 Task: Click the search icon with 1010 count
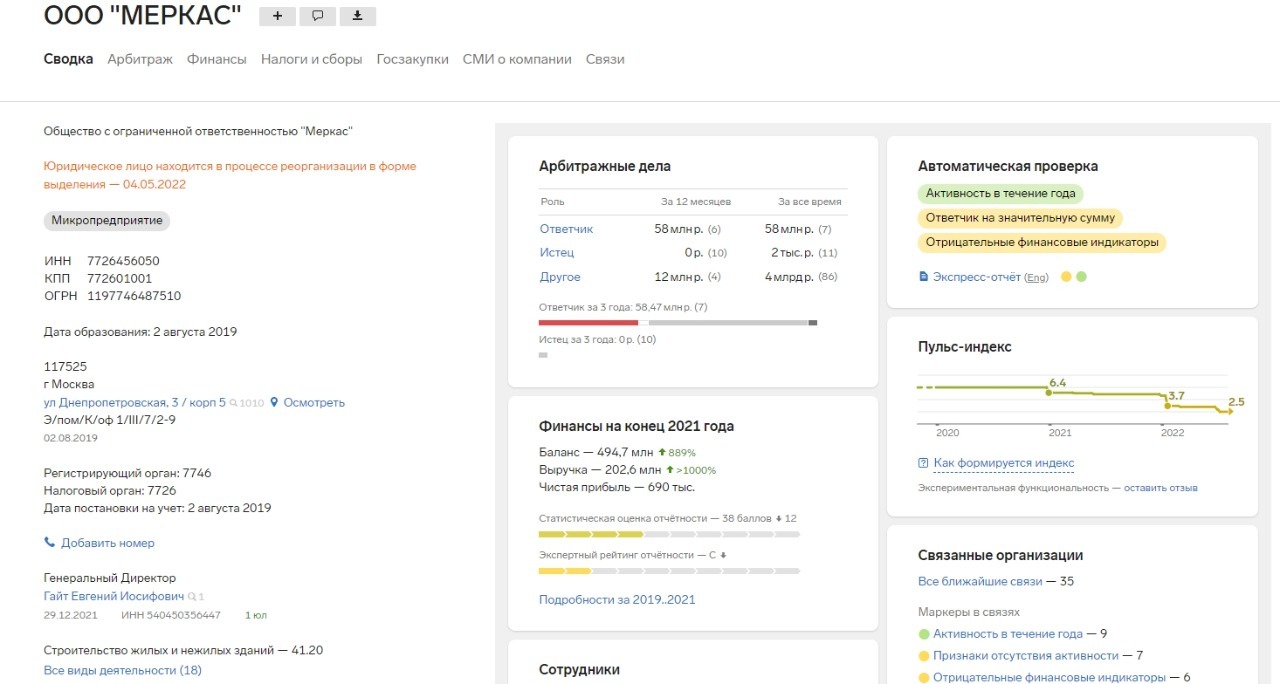(246, 403)
